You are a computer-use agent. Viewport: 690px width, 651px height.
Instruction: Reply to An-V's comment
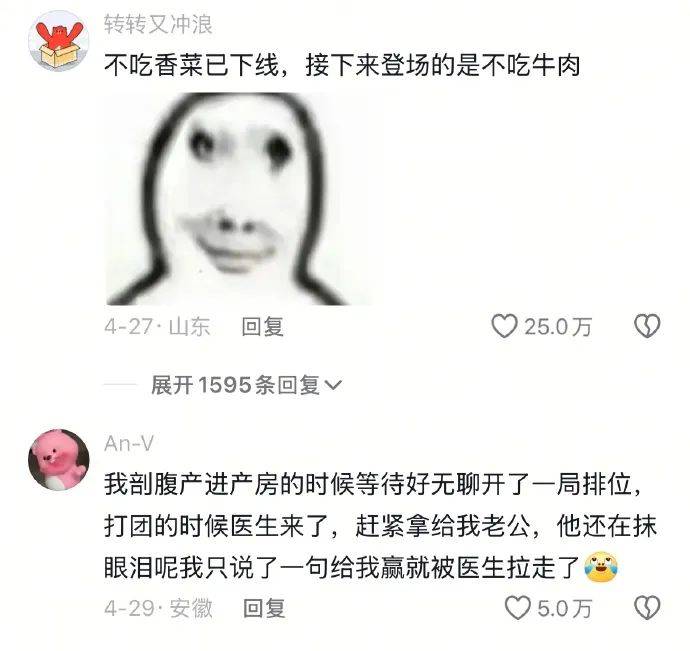point(264,608)
